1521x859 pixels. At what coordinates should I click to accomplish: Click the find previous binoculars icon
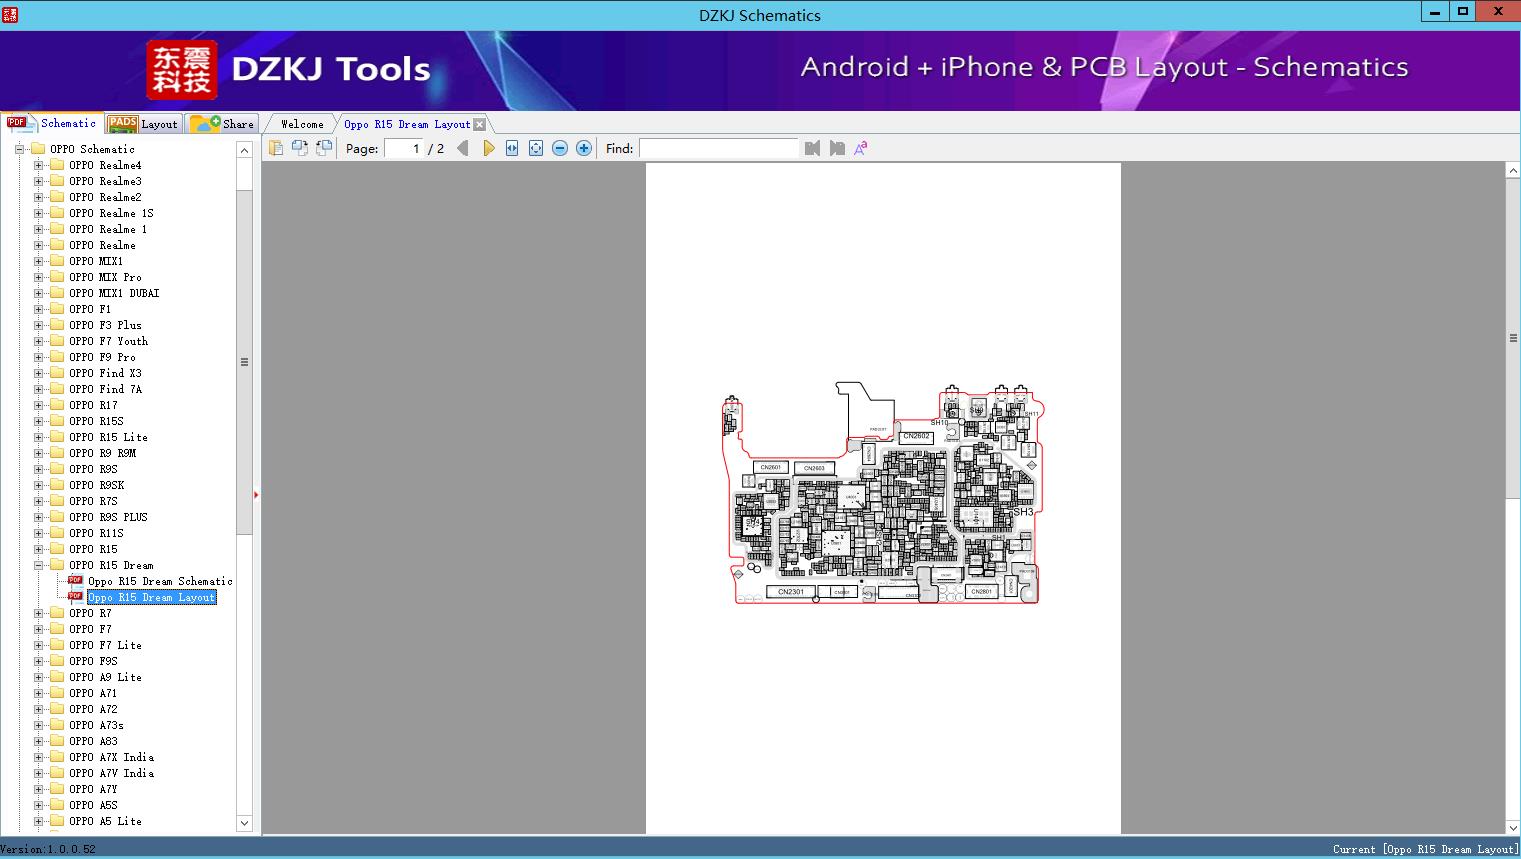coord(812,148)
